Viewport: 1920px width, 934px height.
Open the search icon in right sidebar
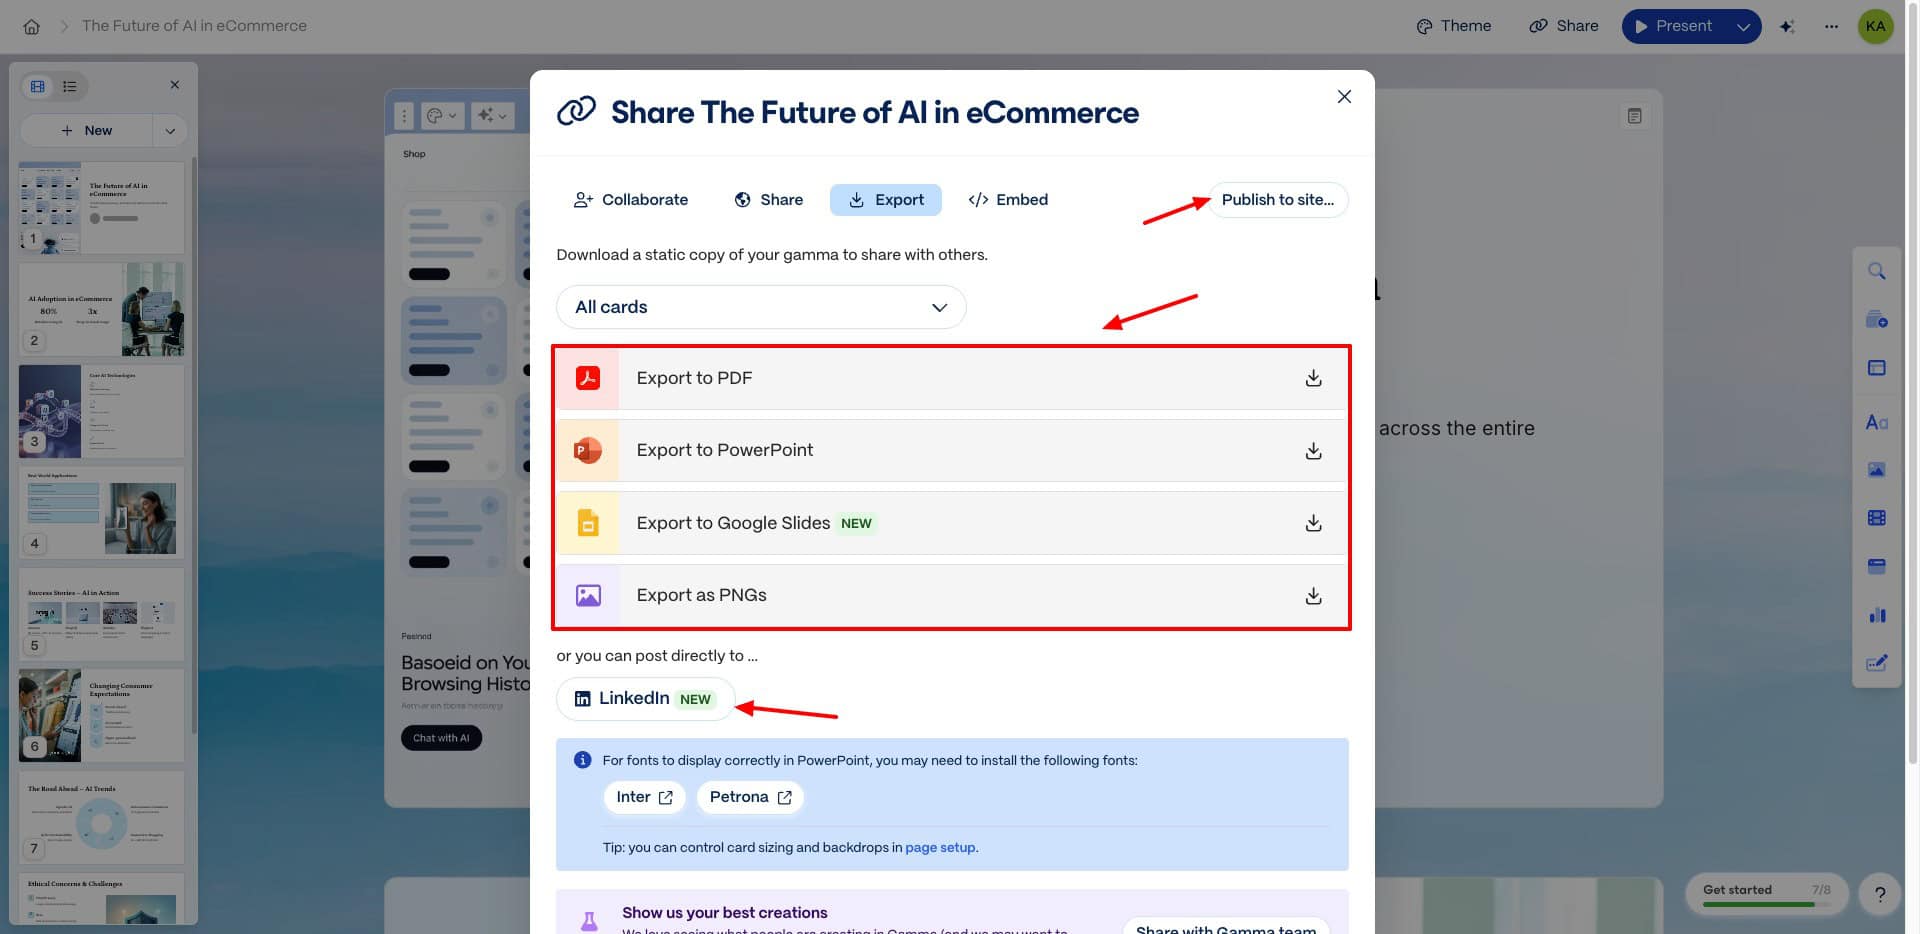point(1876,271)
